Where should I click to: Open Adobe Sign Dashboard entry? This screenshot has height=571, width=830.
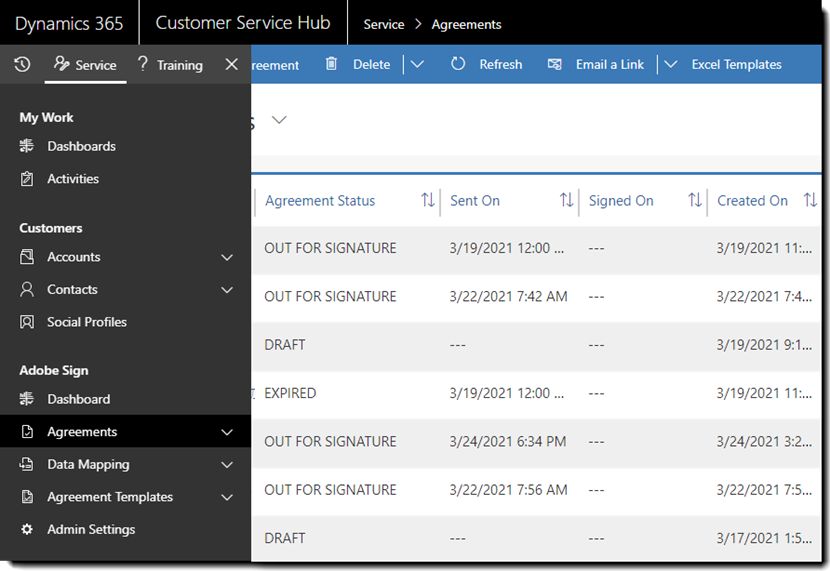pyautogui.click(x=125, y=399)
